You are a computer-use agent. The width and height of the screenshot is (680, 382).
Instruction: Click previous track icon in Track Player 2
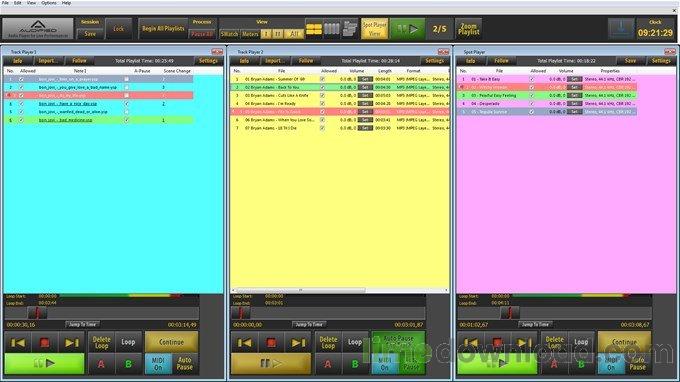(x=244, y=343)
